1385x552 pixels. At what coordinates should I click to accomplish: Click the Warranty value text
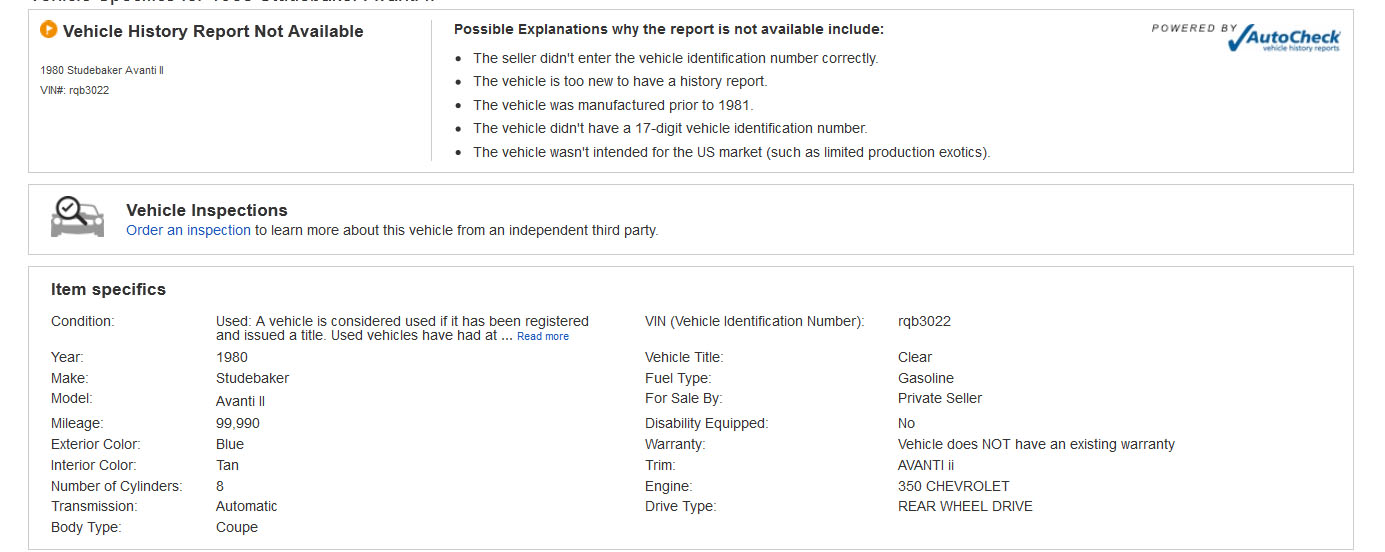point(1036,444)
